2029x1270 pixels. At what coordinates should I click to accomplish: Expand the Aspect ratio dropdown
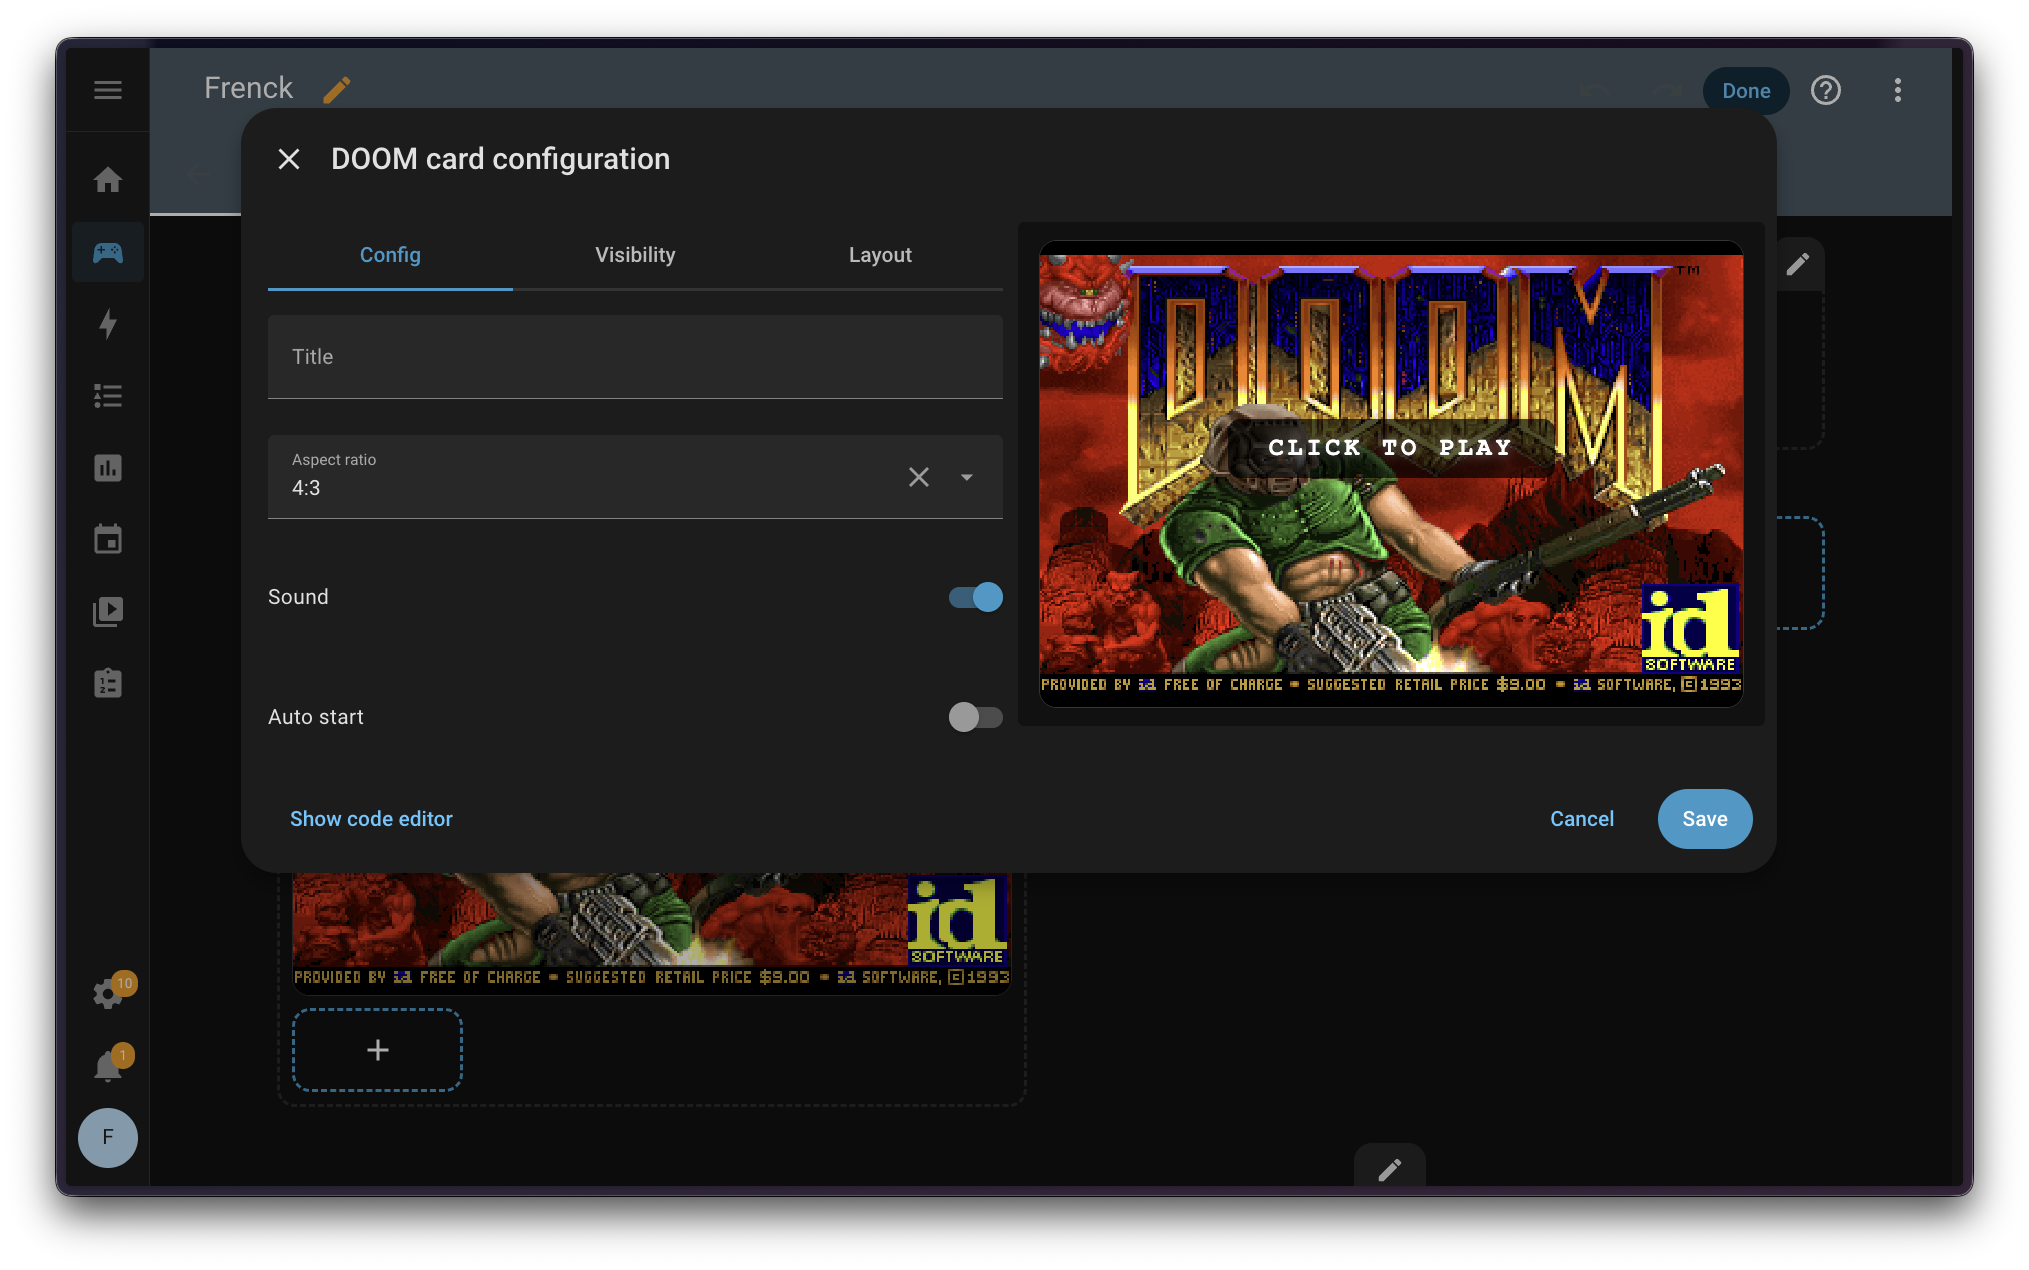967,477
